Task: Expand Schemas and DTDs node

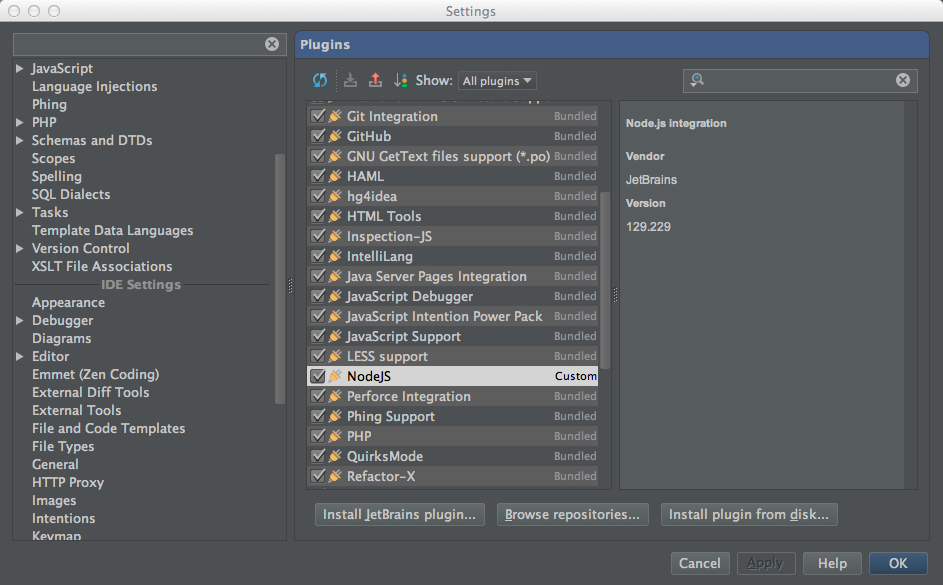Action: (19, 141)
